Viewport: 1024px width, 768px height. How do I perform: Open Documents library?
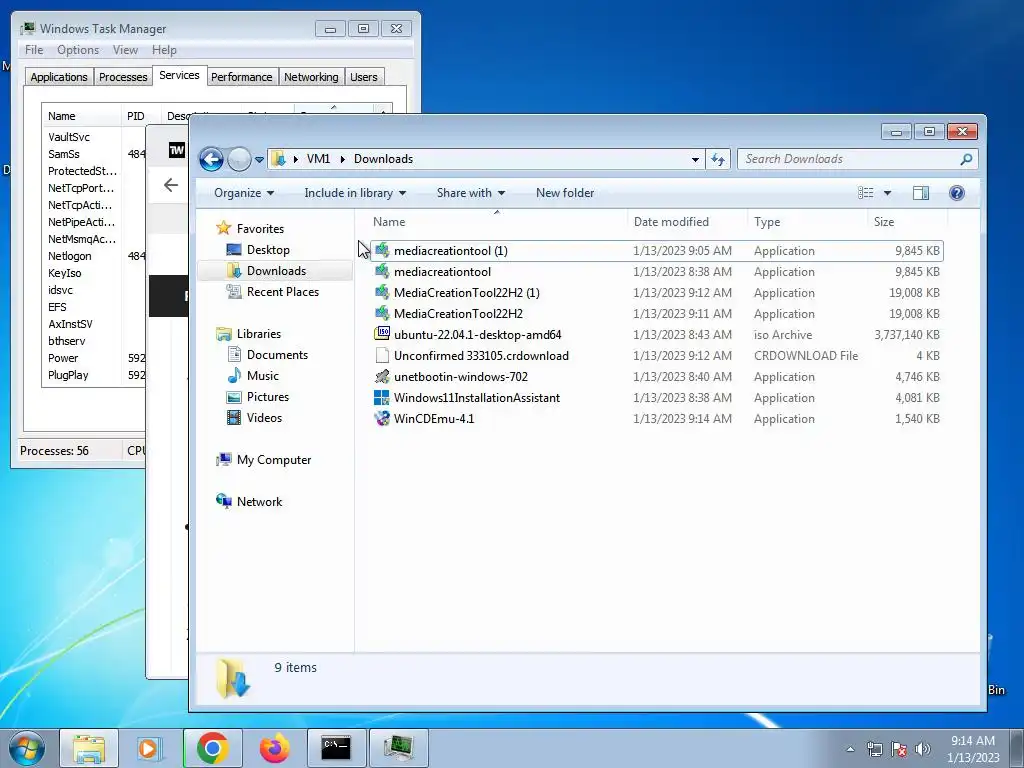277,355
